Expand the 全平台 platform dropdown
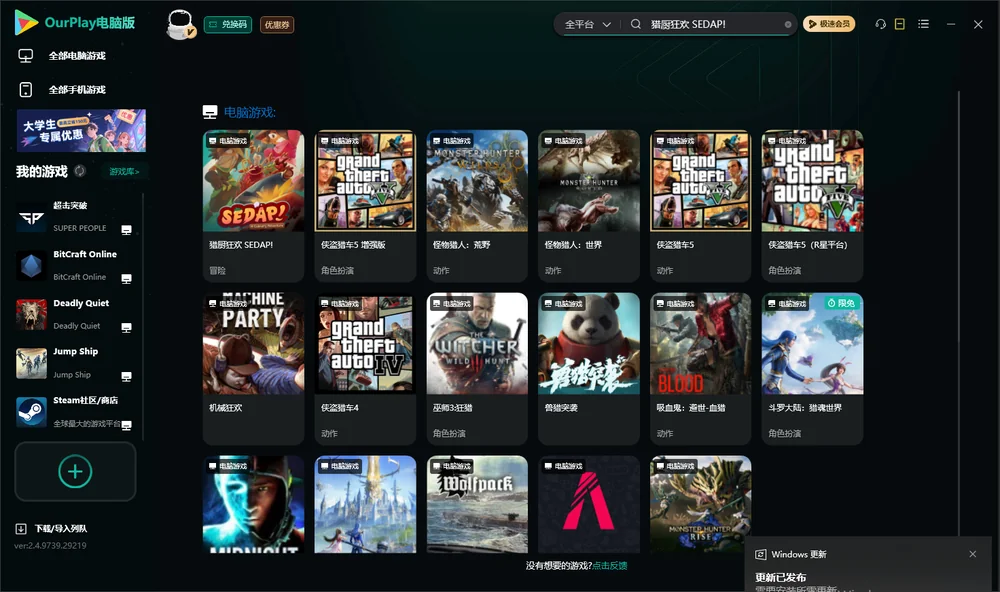This screenshot has height=592, width=1000. pyautogui.click(x=587, y=24)
